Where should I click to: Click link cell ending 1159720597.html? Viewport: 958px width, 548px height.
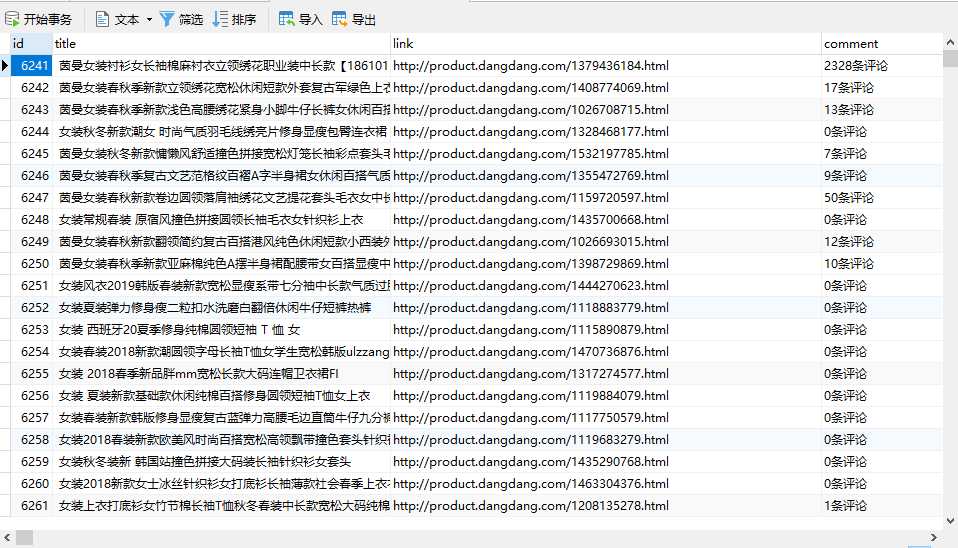(605, 197)
